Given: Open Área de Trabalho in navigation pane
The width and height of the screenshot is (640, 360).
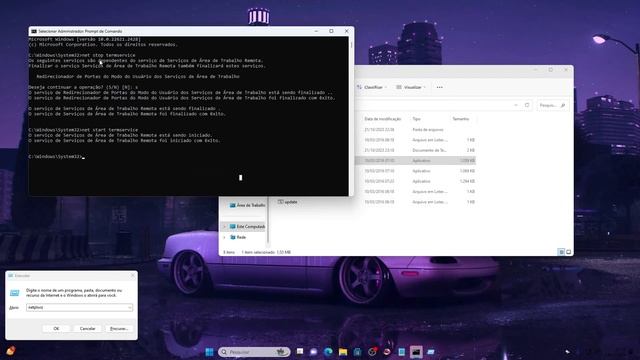Looking at the screenshot, I should coord(247,205).
